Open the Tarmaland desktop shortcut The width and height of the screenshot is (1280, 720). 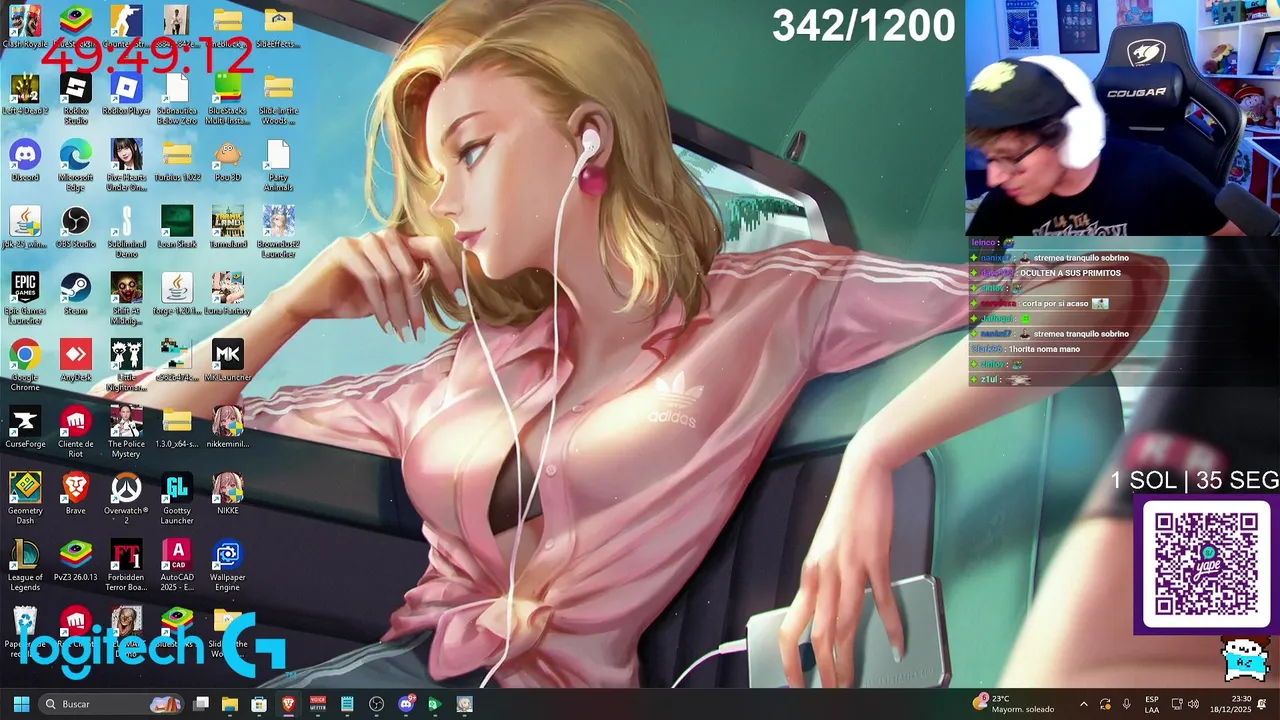point(228,228)
